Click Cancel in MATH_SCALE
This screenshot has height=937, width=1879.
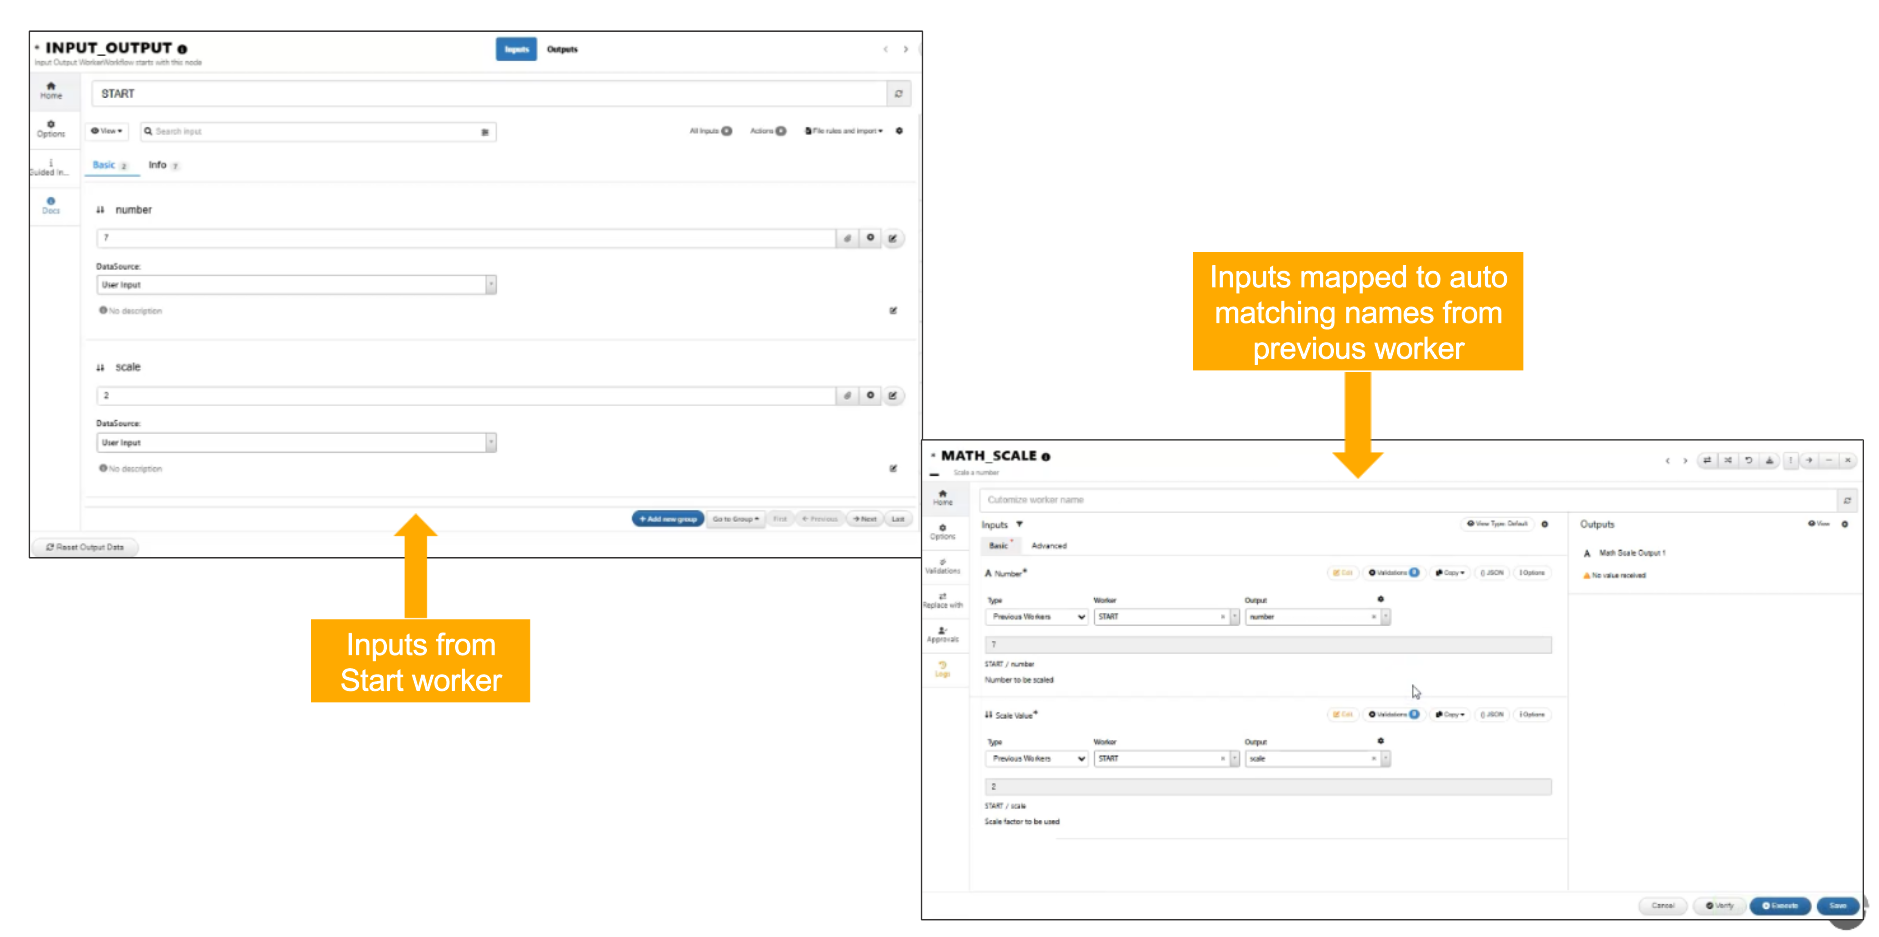(1663, 906)
